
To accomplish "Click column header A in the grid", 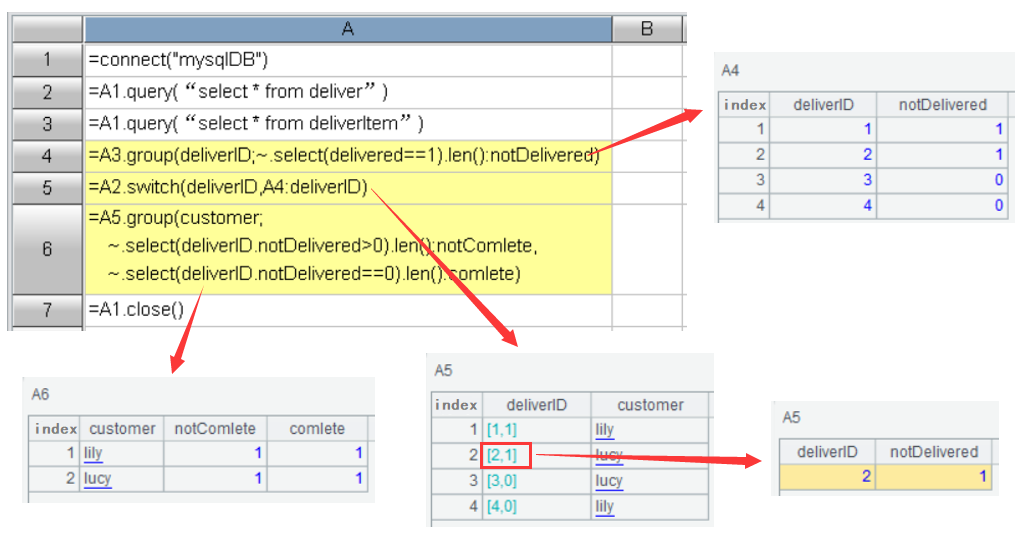I will (x=347, y=29).
